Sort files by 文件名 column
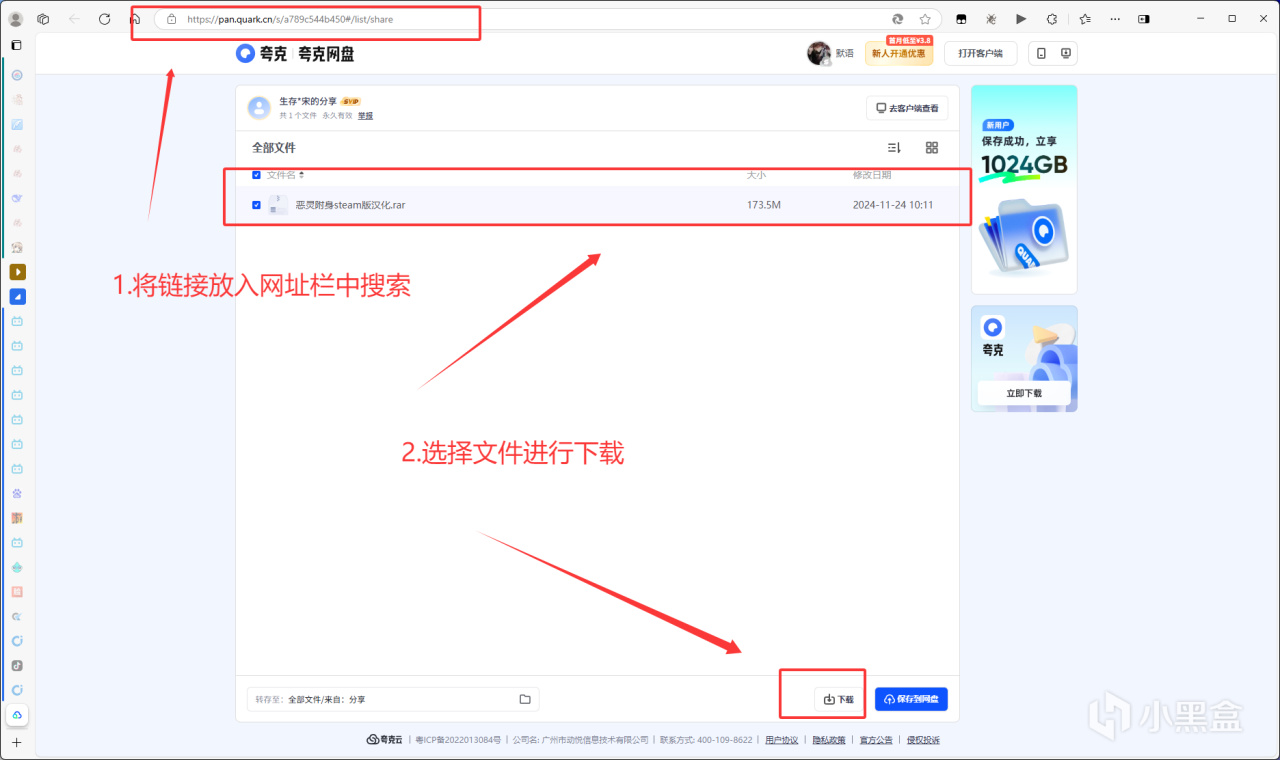 (285, 175)
